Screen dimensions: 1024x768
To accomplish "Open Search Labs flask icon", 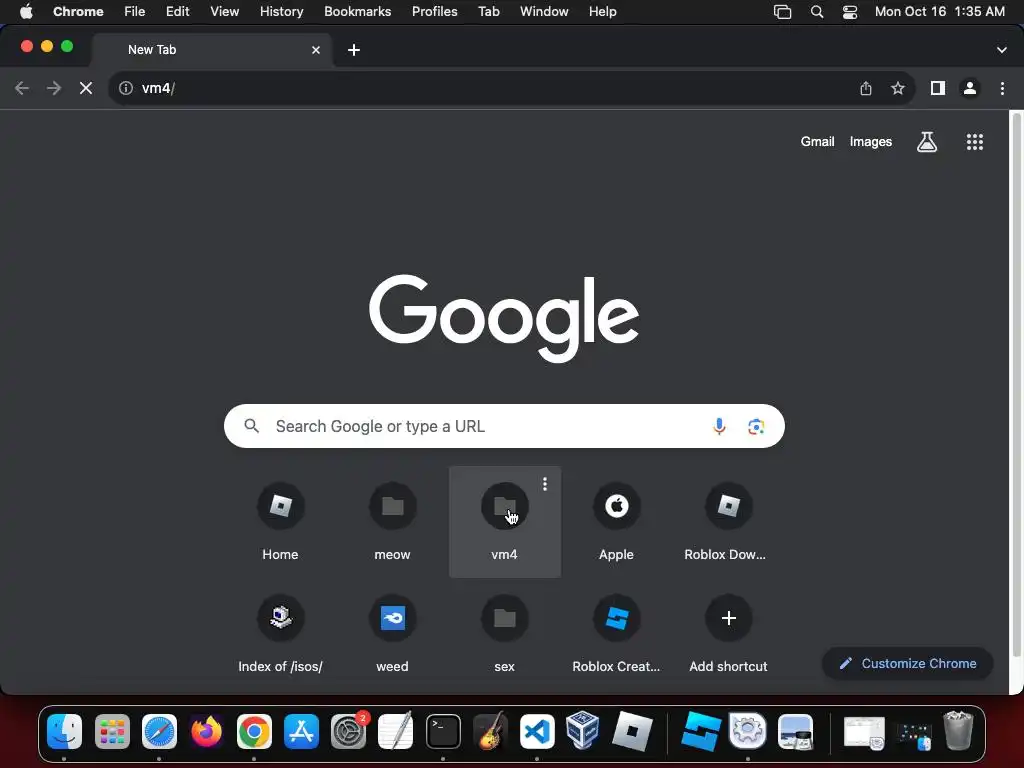I will [927, 142].
